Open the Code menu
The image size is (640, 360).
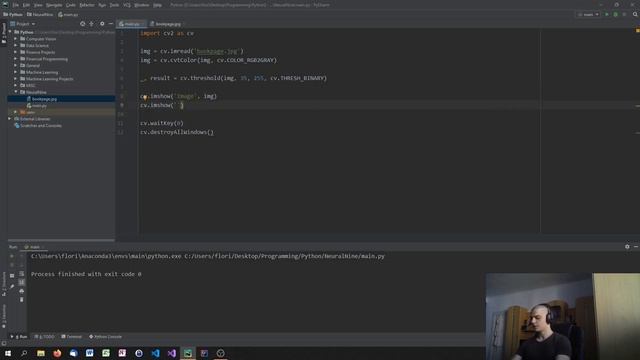pos(71,5)
